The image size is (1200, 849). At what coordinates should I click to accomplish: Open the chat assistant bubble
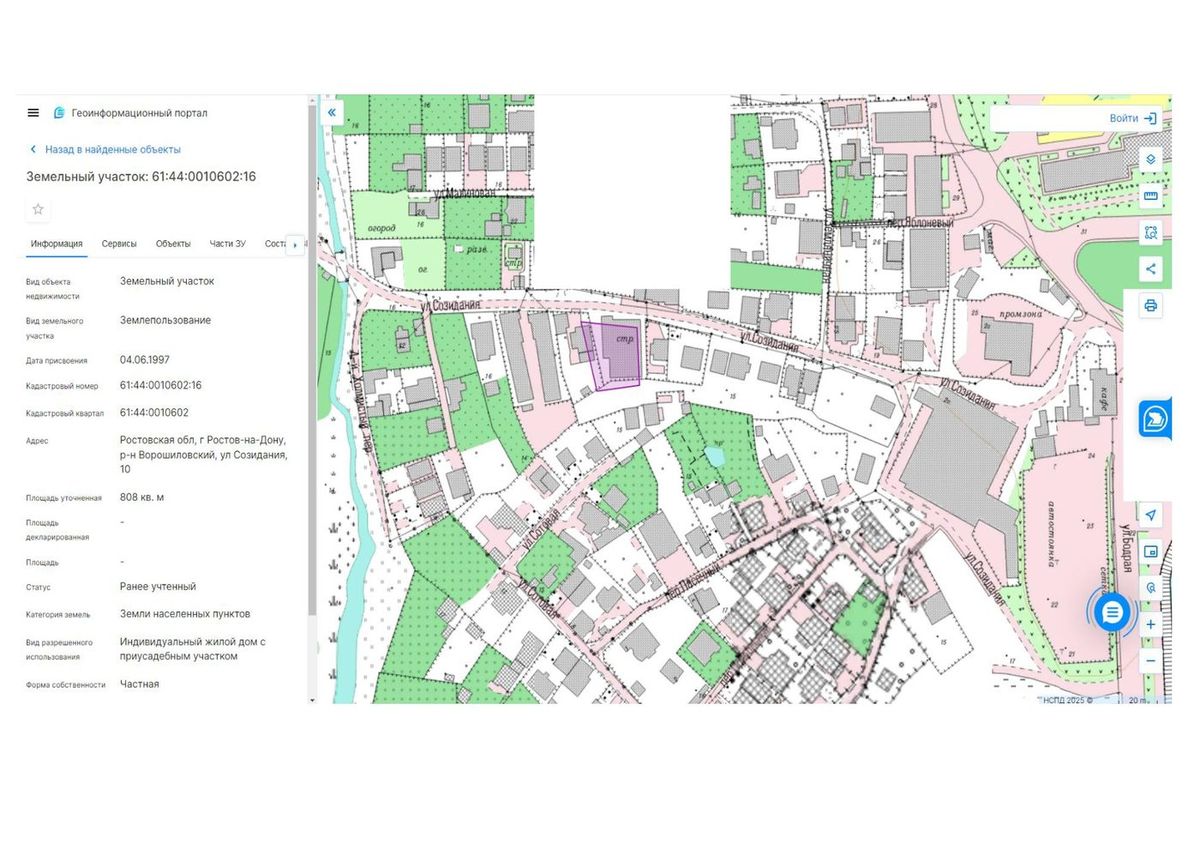click(x=1112, y=611)
